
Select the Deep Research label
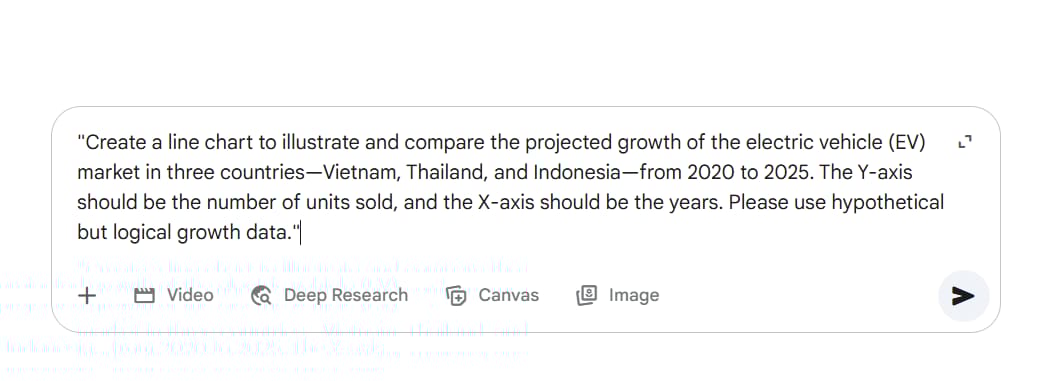pos(346,295)
